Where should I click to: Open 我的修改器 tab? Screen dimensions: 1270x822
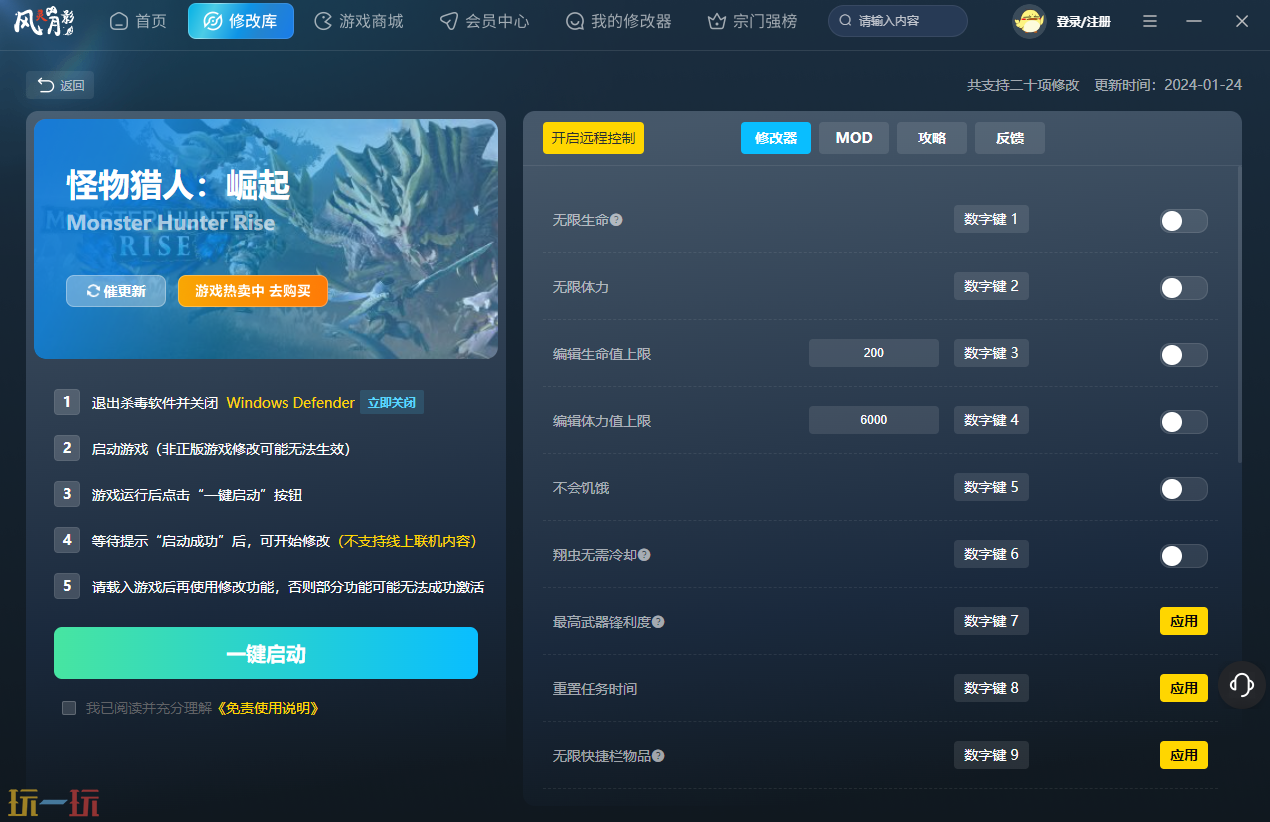618,21
